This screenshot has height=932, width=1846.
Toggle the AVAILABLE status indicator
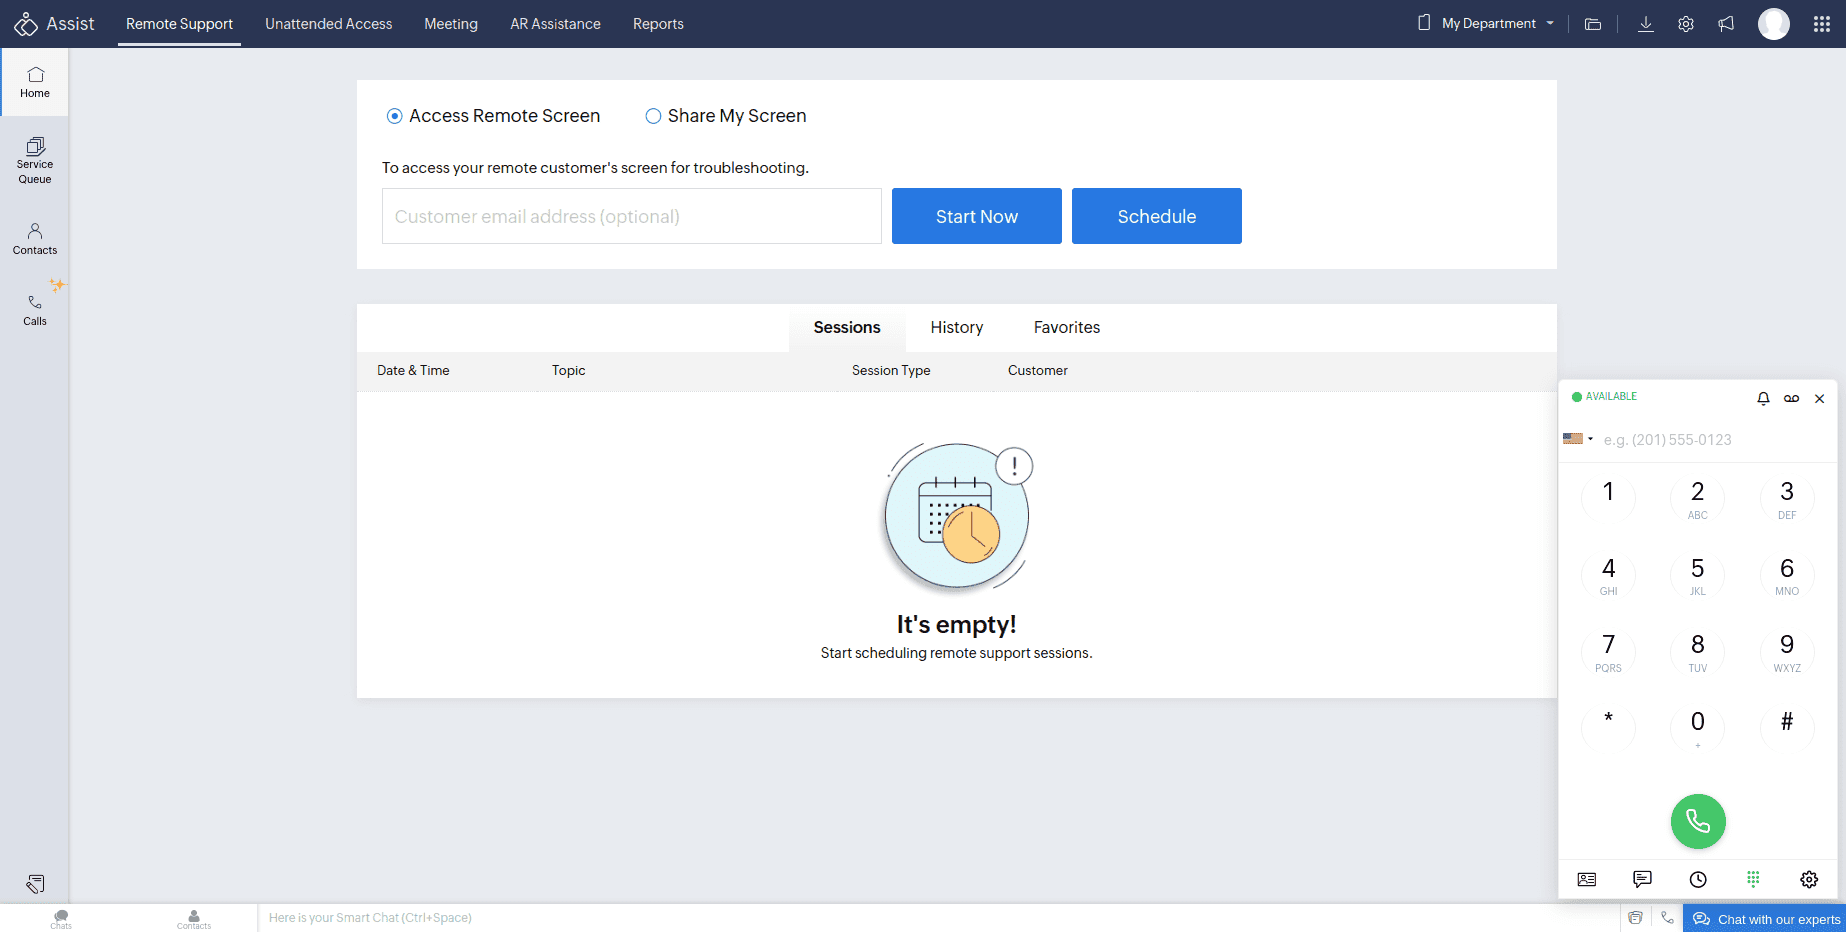[x=1604, y=397]
